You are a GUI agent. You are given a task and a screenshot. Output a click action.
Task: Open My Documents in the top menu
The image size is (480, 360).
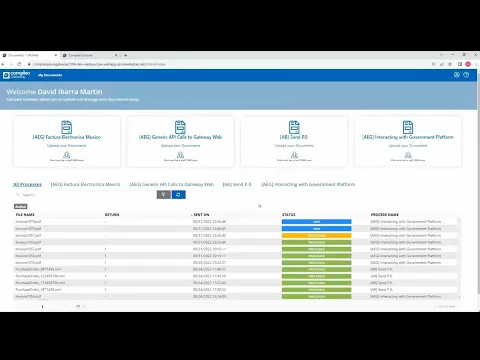[x=50, y=75]
